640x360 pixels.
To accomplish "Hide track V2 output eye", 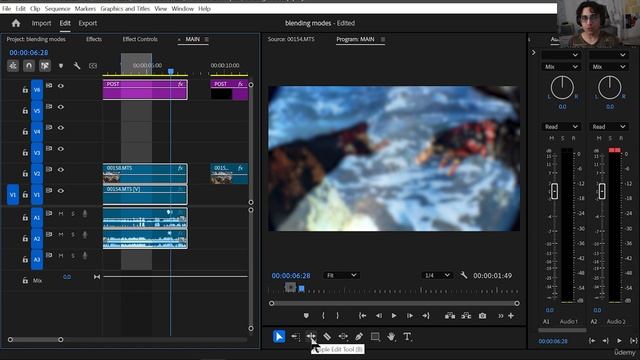I will tap(61, 170).
